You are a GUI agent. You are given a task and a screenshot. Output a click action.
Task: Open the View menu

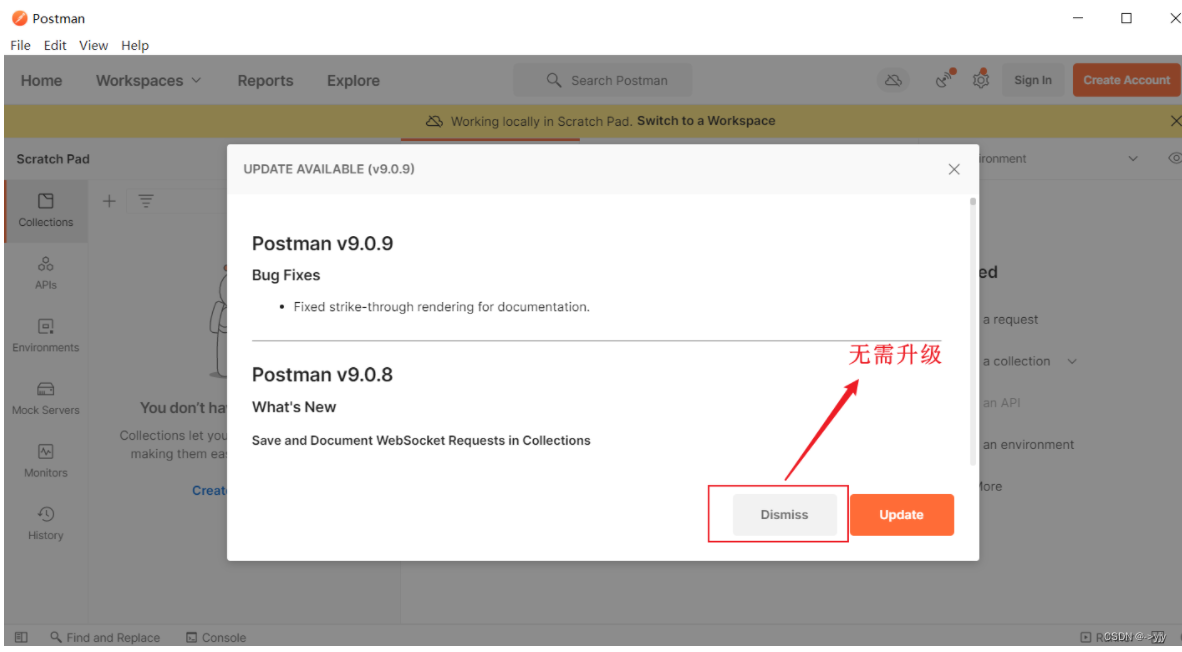pos(93,45)
